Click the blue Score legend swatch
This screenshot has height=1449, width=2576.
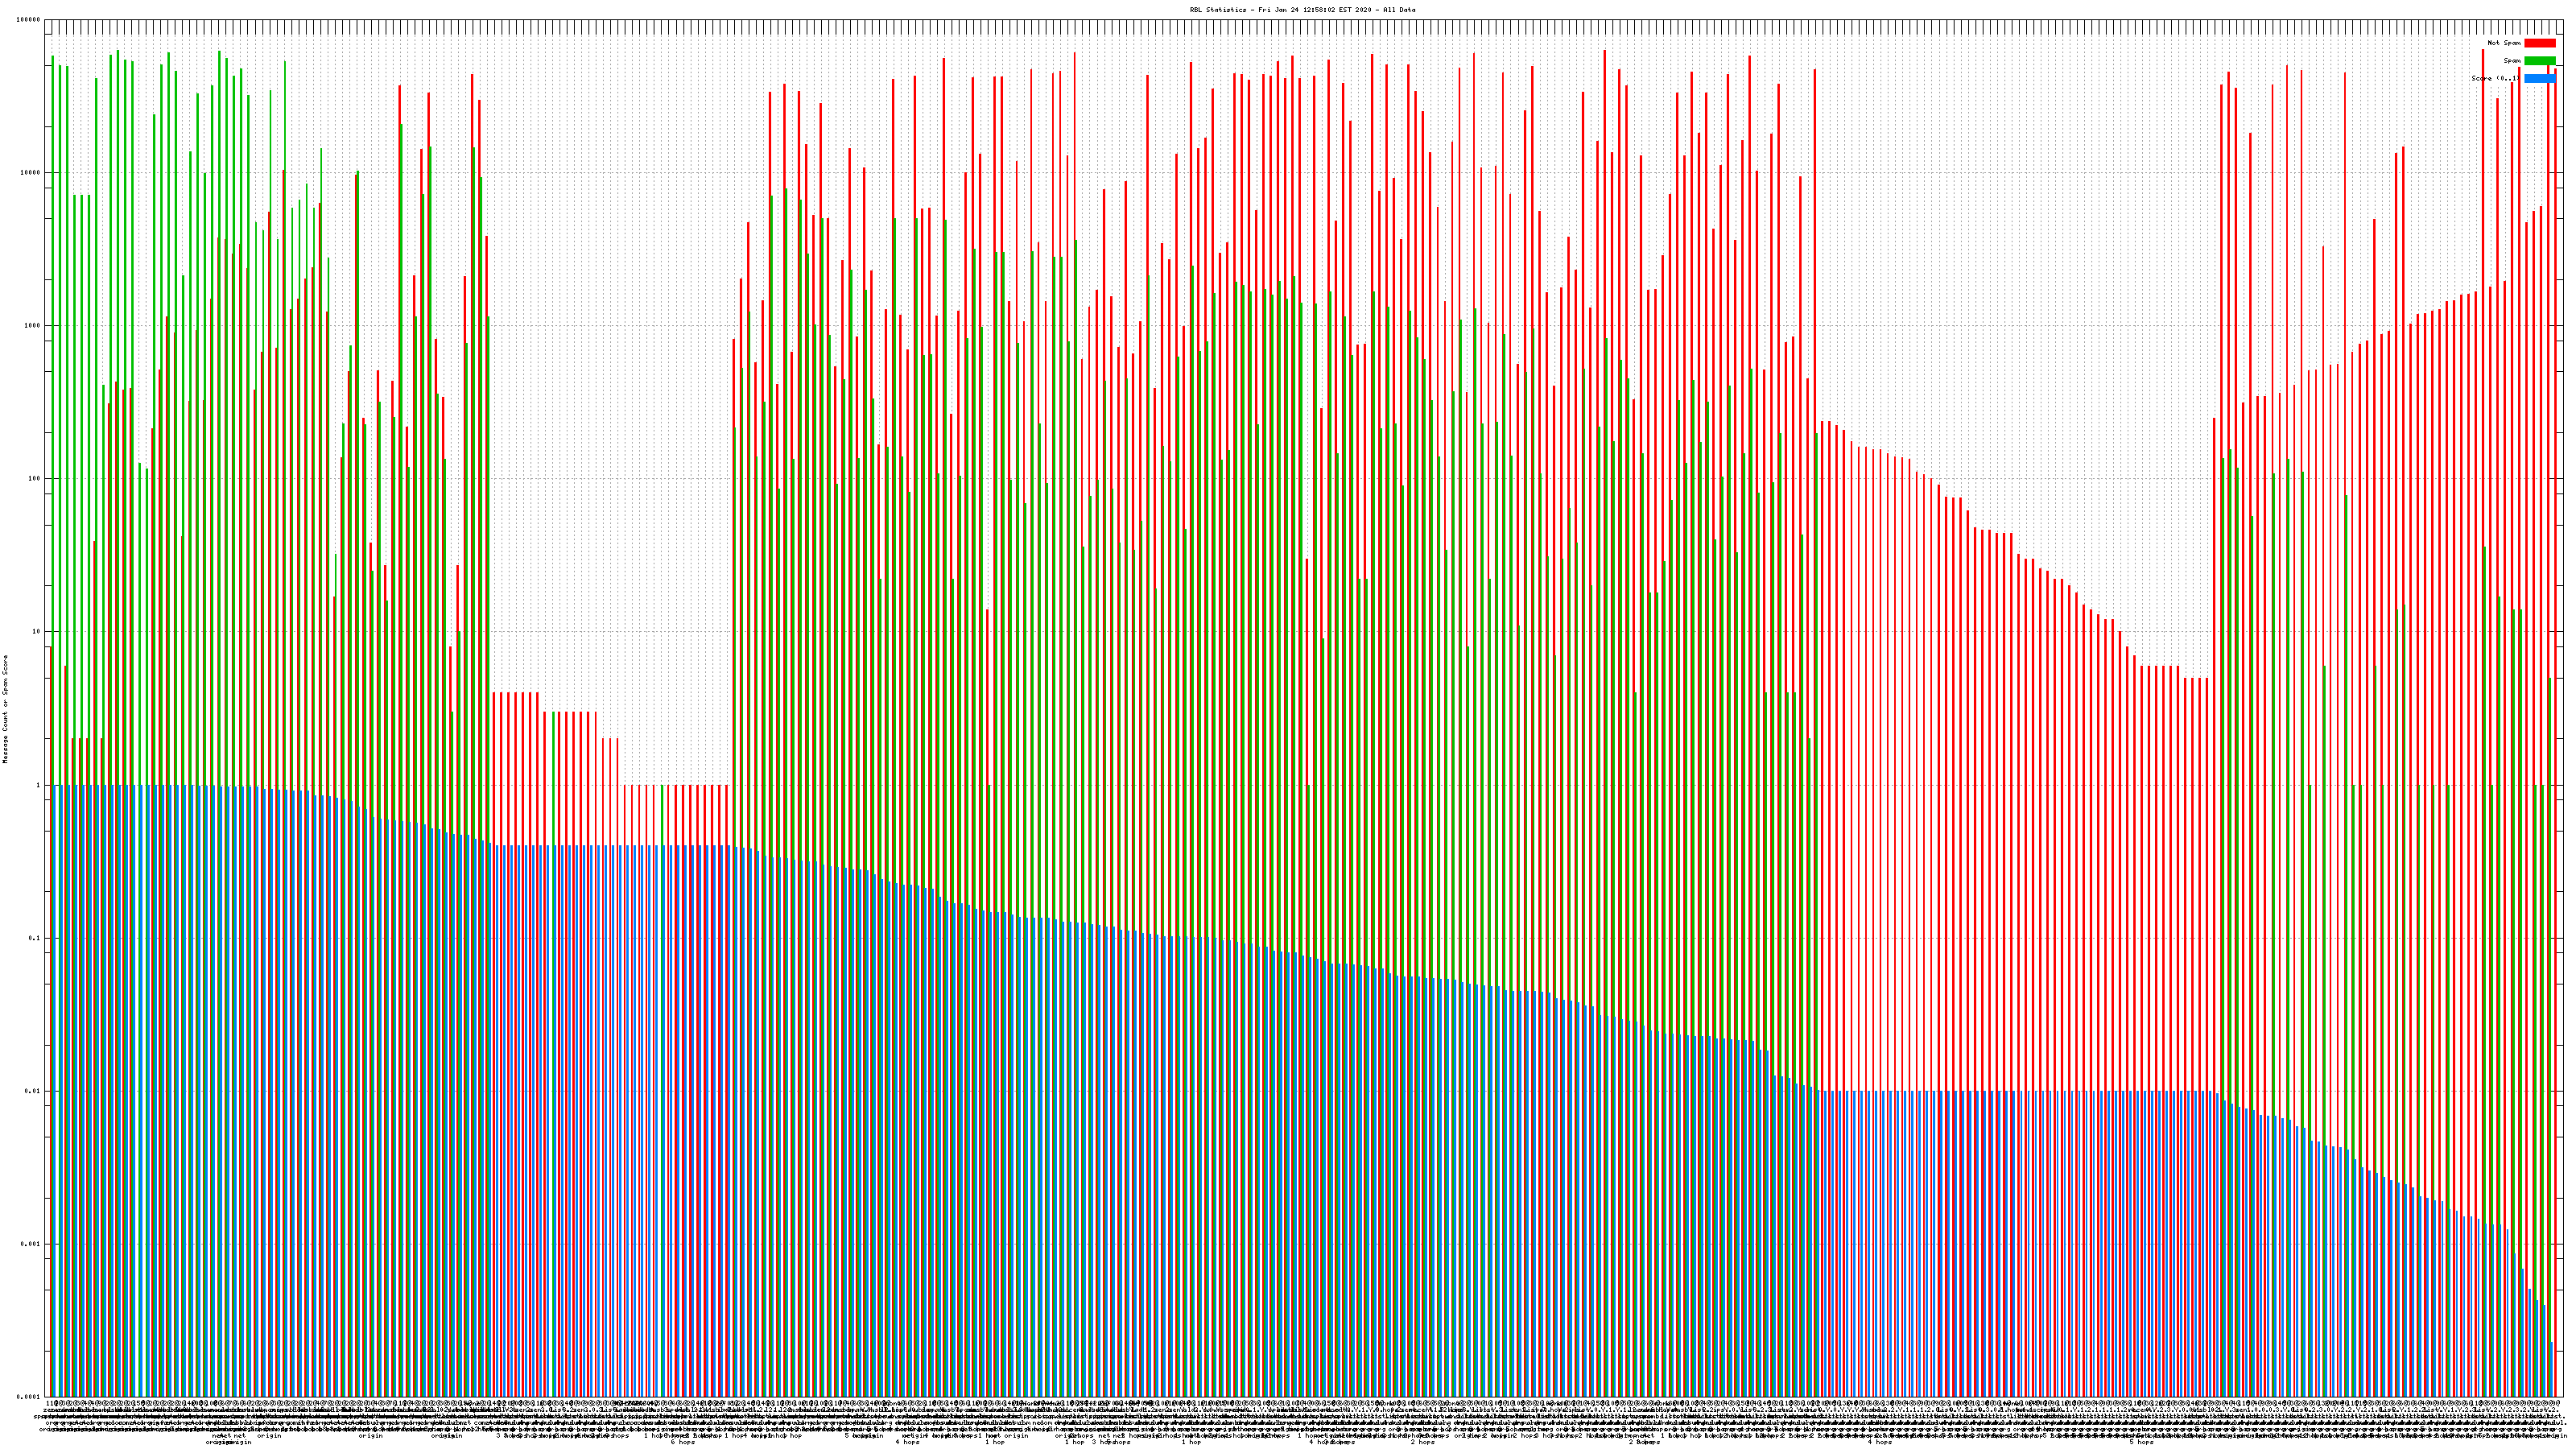(x=2539, y=78)
